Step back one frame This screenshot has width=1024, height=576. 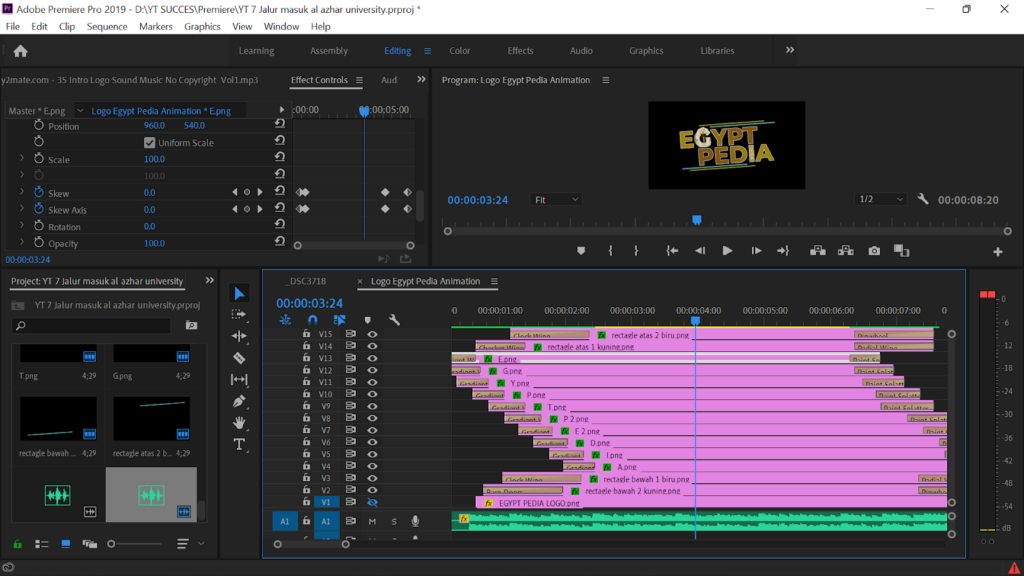pos(700,251)
